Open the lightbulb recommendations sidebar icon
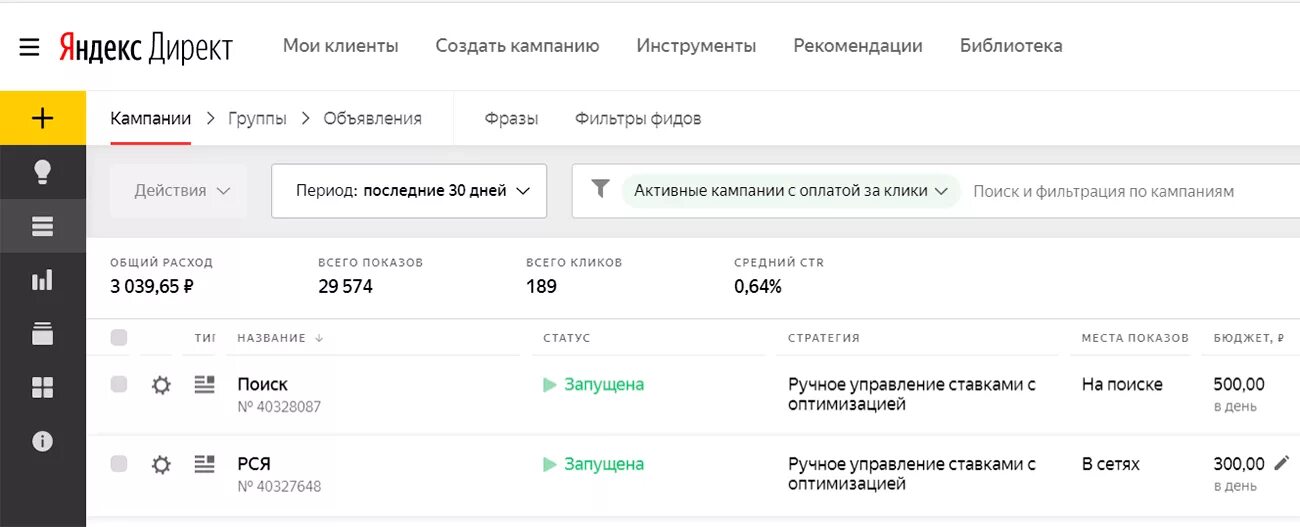Image resolution: width=1300 pixels, height=527 pixels. pyautogui.click(x=42, y=172)
